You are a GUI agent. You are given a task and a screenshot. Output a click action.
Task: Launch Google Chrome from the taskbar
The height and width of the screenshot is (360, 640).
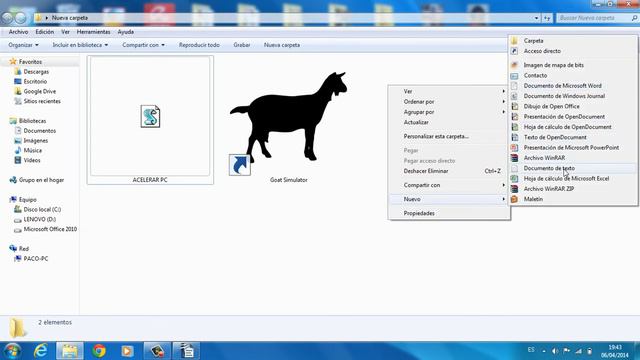[x=99, y=351]
